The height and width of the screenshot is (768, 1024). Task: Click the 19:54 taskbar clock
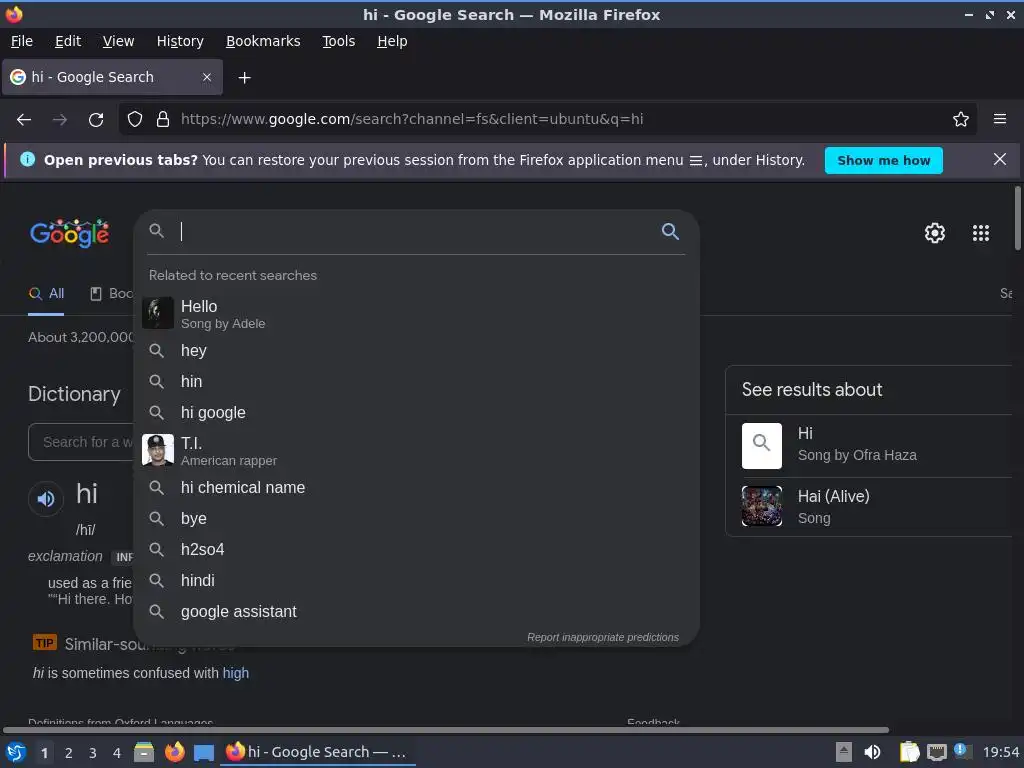click(1000, 752)
